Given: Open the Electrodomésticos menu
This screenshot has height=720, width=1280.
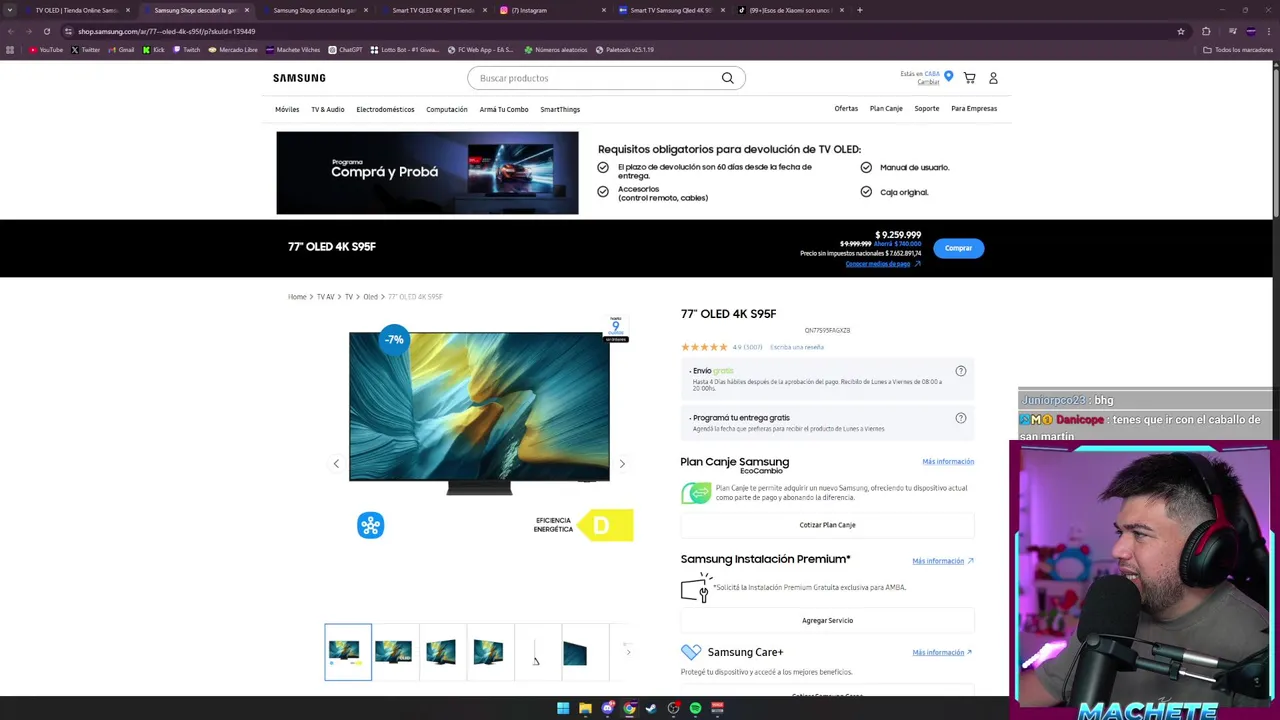Looking at the screenshot, I should pyautogui.click(x=385, y=109).
